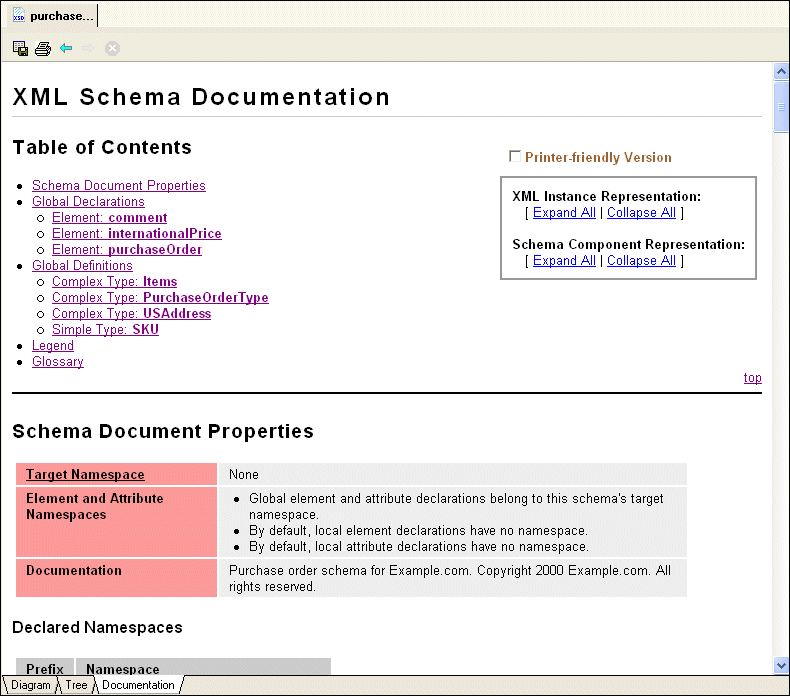The height and width of the screenshot is (696, 790).
Task: Click the Target Namespace glossary link
Action: 85,475
